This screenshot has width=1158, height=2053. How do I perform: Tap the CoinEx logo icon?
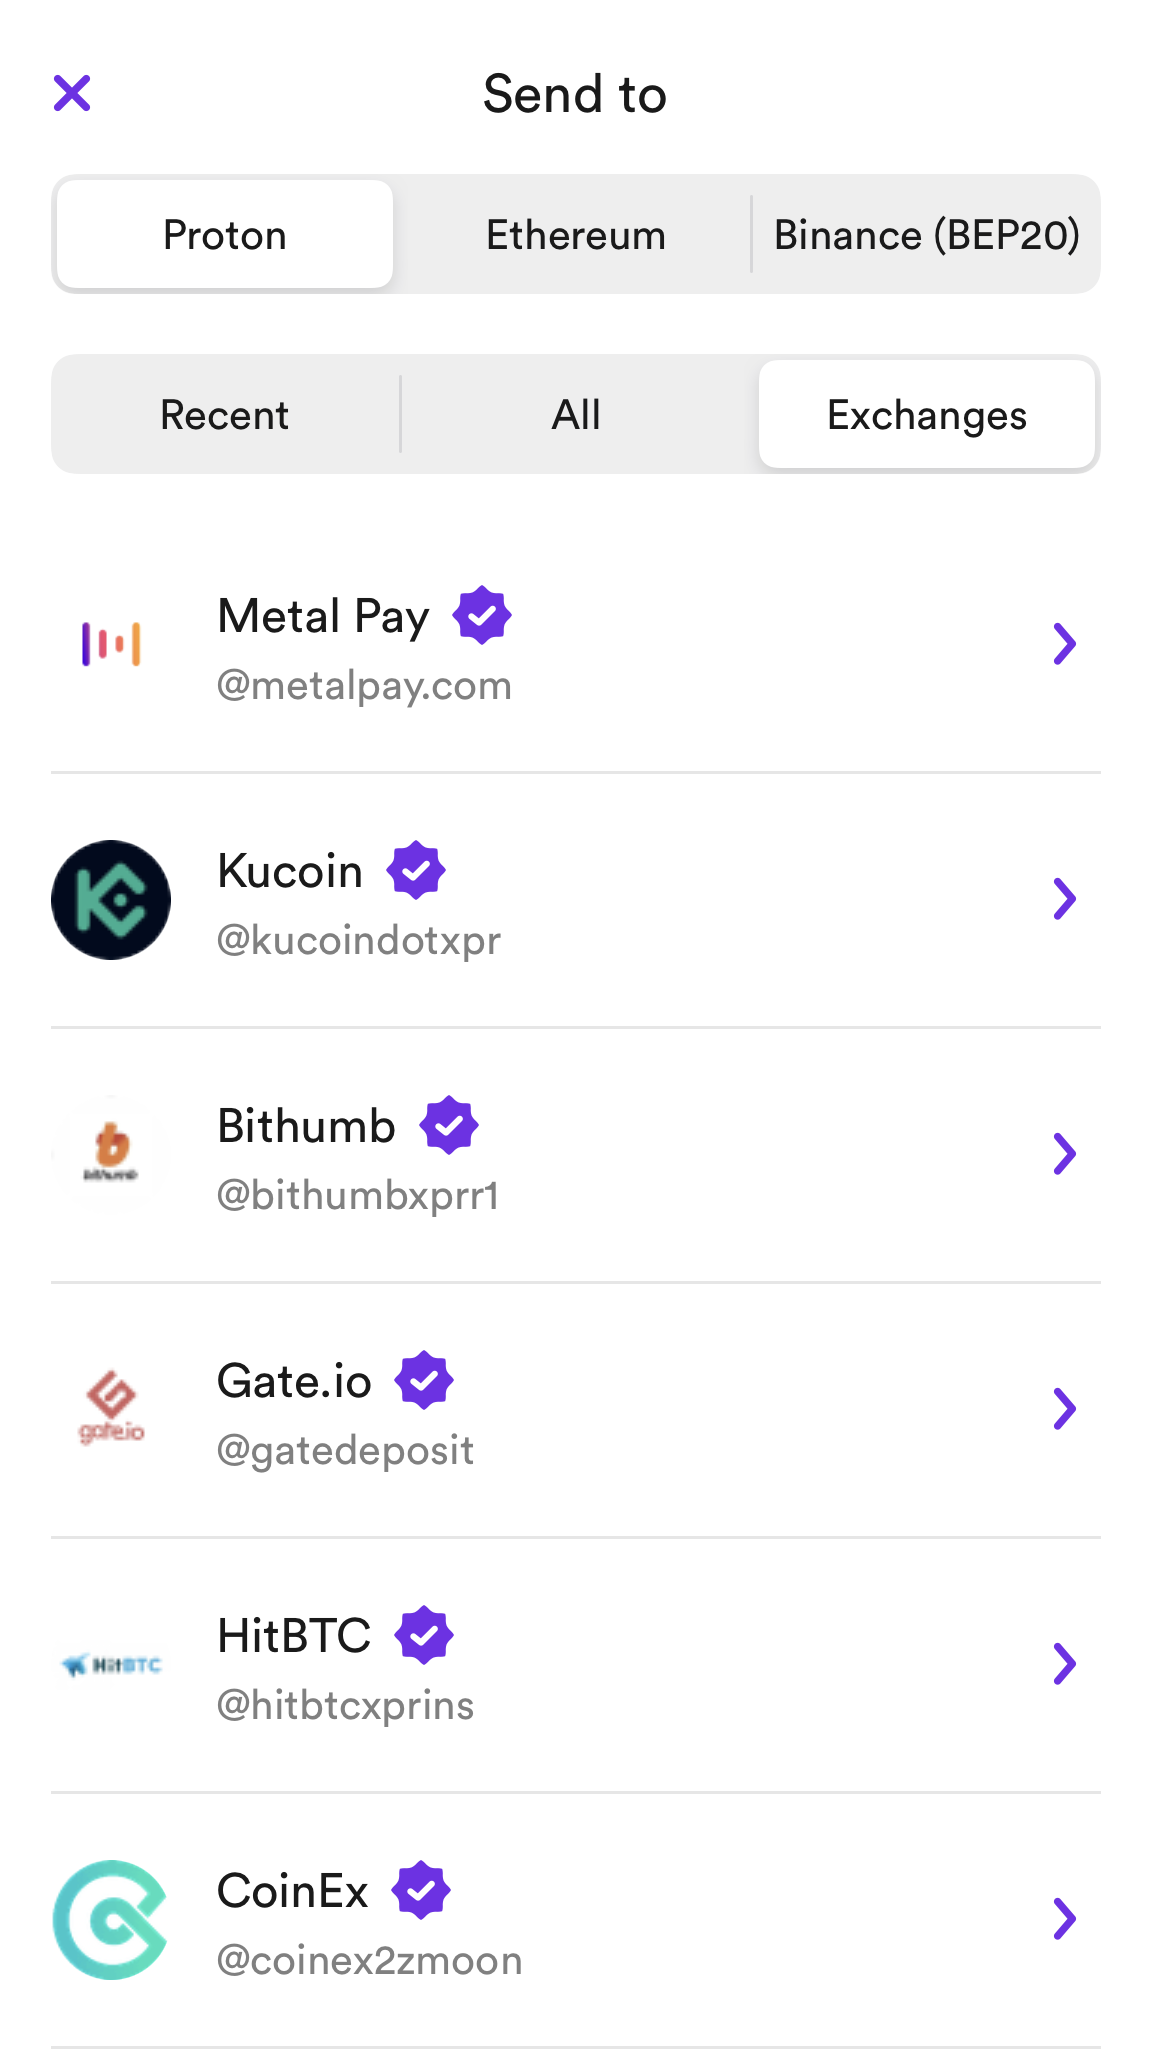point(111,1919)
